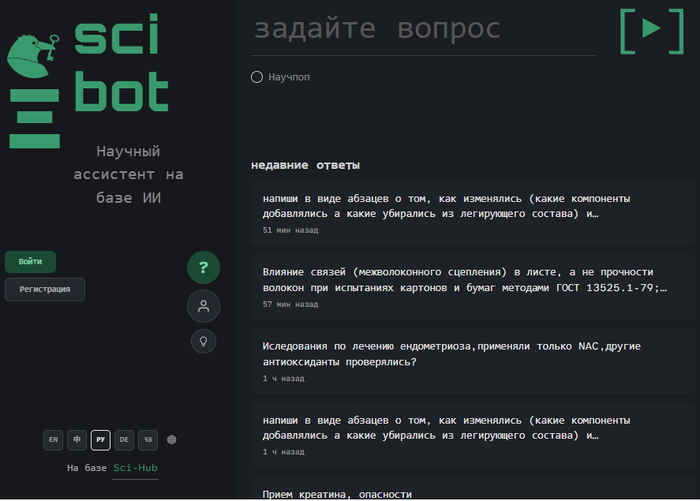The height and width of the screenshot is (501, 700).
Task: Open the user profile icon
Action: 204,306
